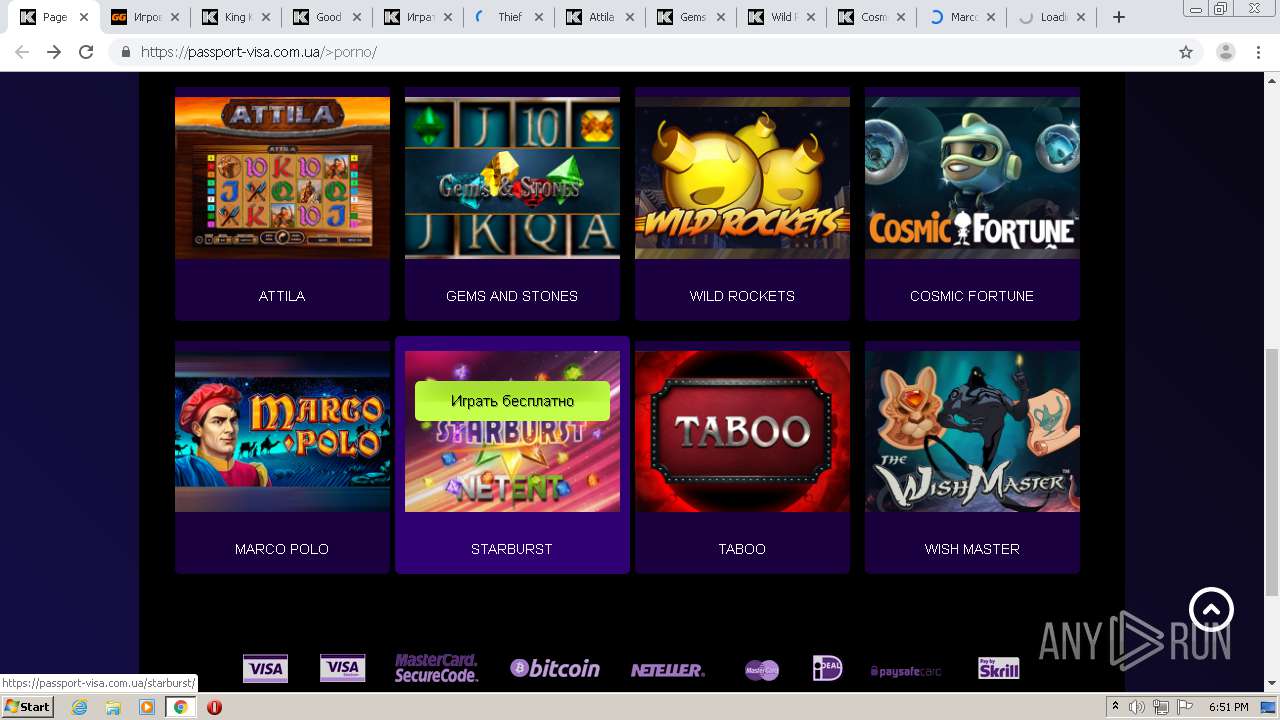Click the Играть бесплатно button on Starburst
Viewport: 1280px width, 720px height.
tap(512, 401)
